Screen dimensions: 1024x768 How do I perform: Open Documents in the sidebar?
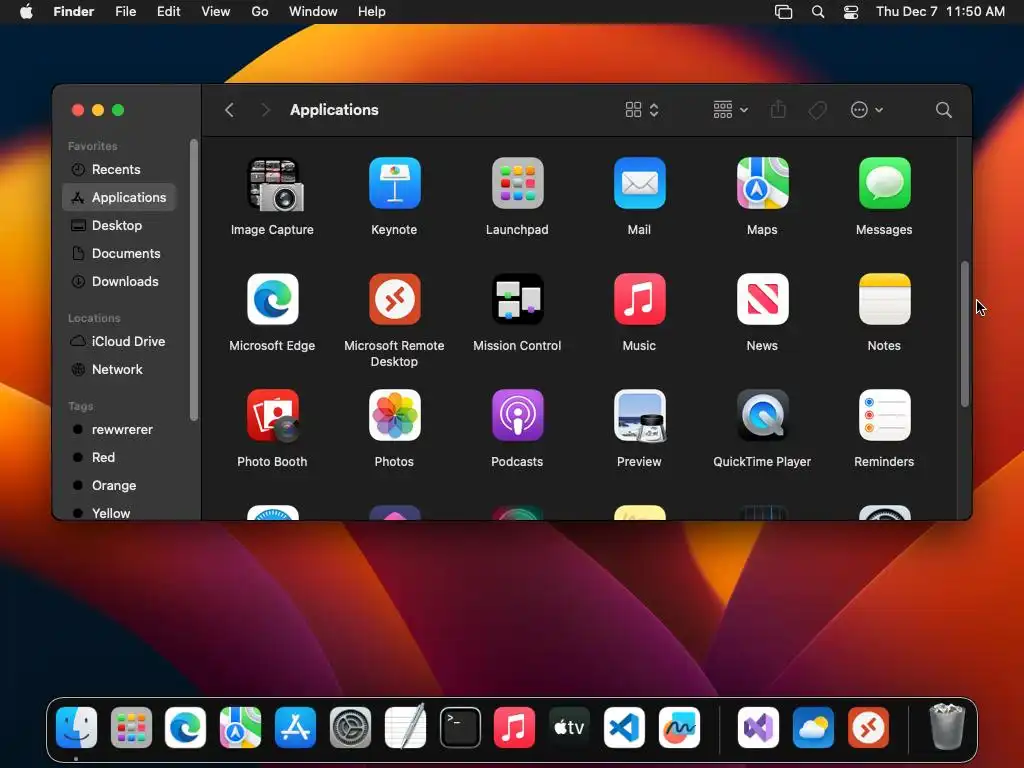coord(119,253)
